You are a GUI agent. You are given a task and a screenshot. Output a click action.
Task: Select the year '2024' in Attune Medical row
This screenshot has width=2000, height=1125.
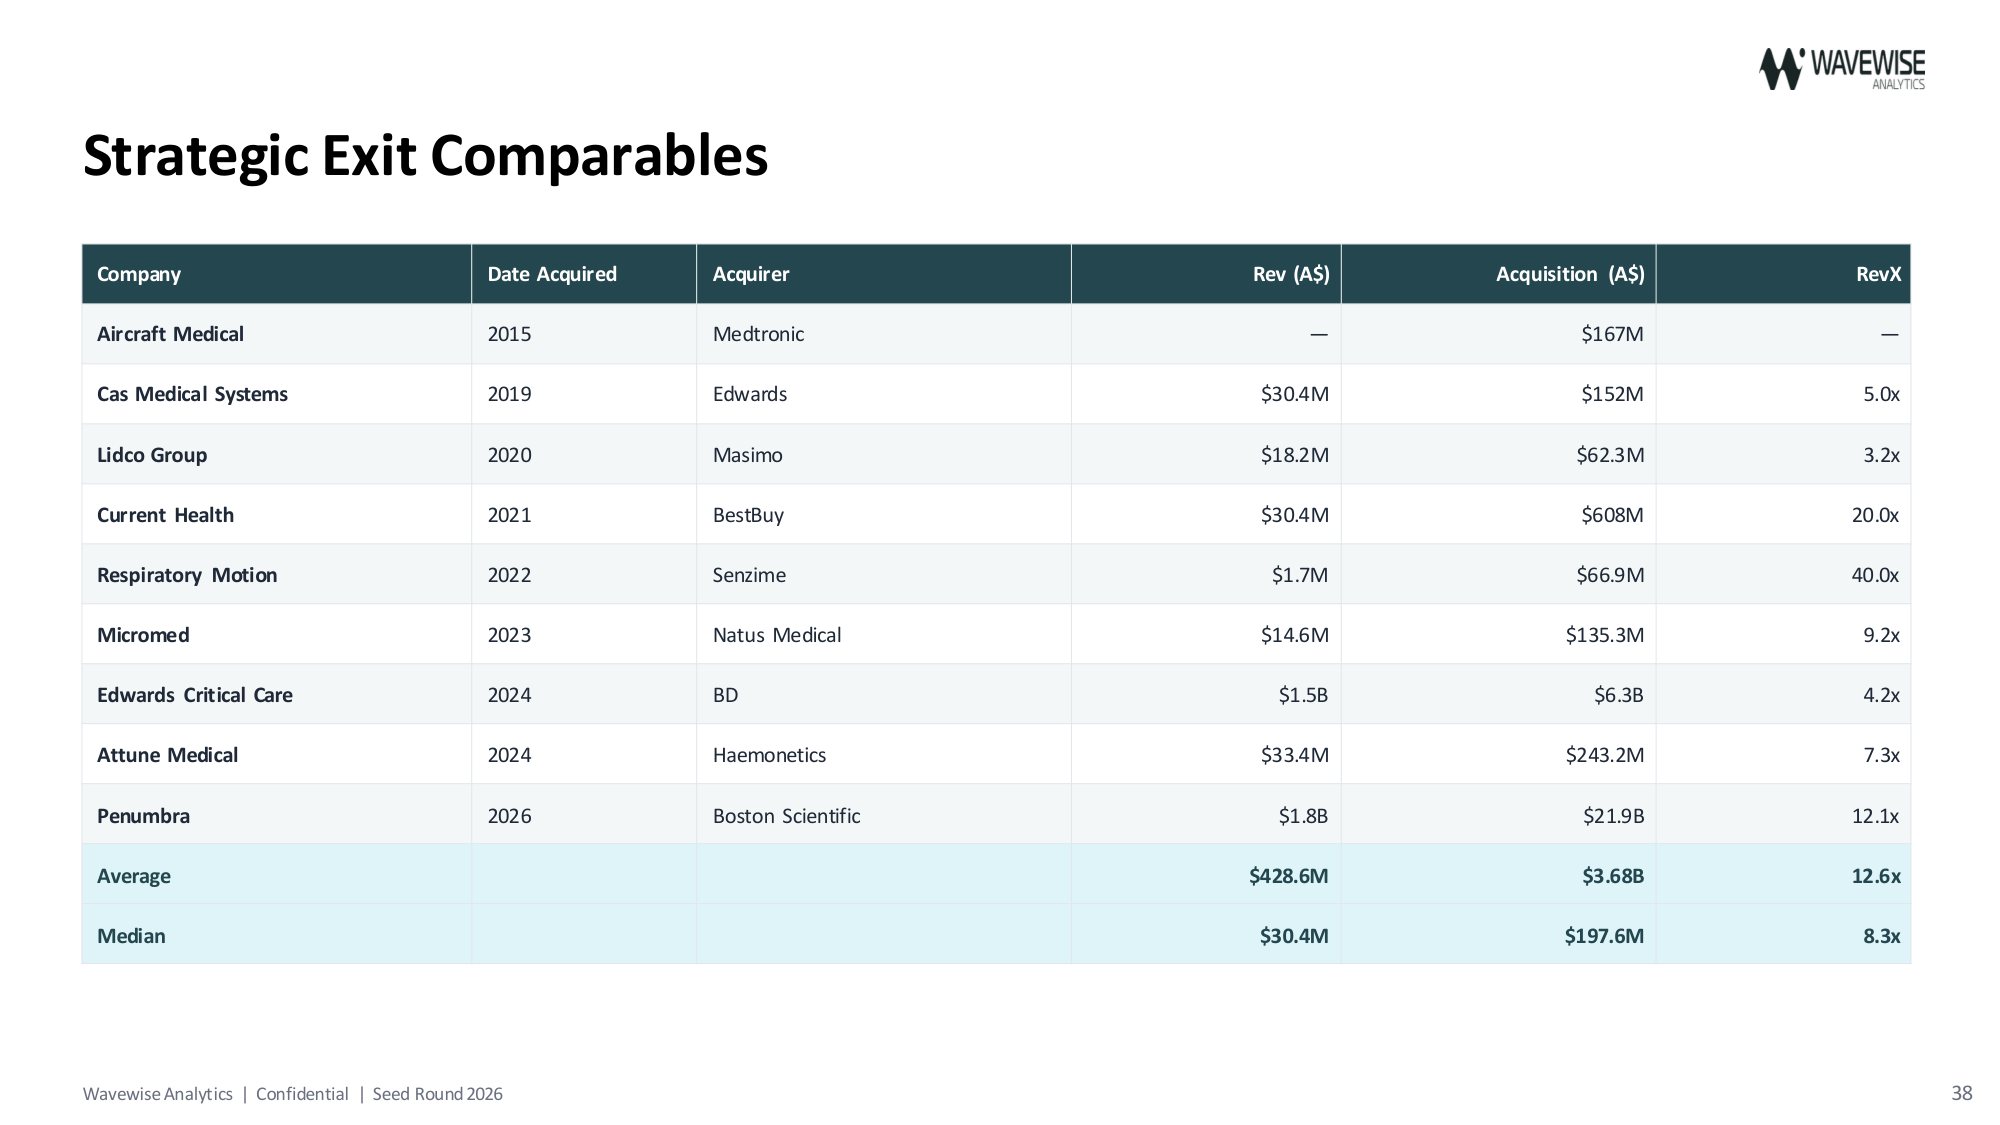tap(509, 755)
